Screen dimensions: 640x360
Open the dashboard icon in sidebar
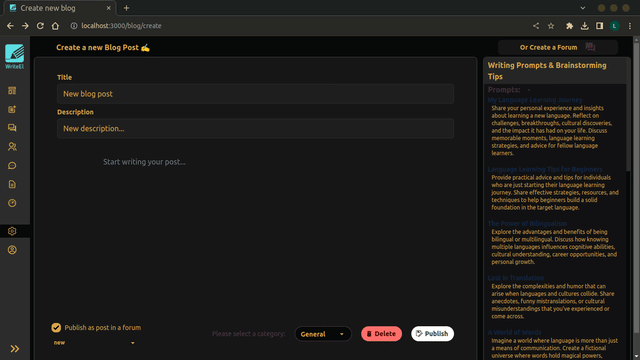[x=12, y=91]
